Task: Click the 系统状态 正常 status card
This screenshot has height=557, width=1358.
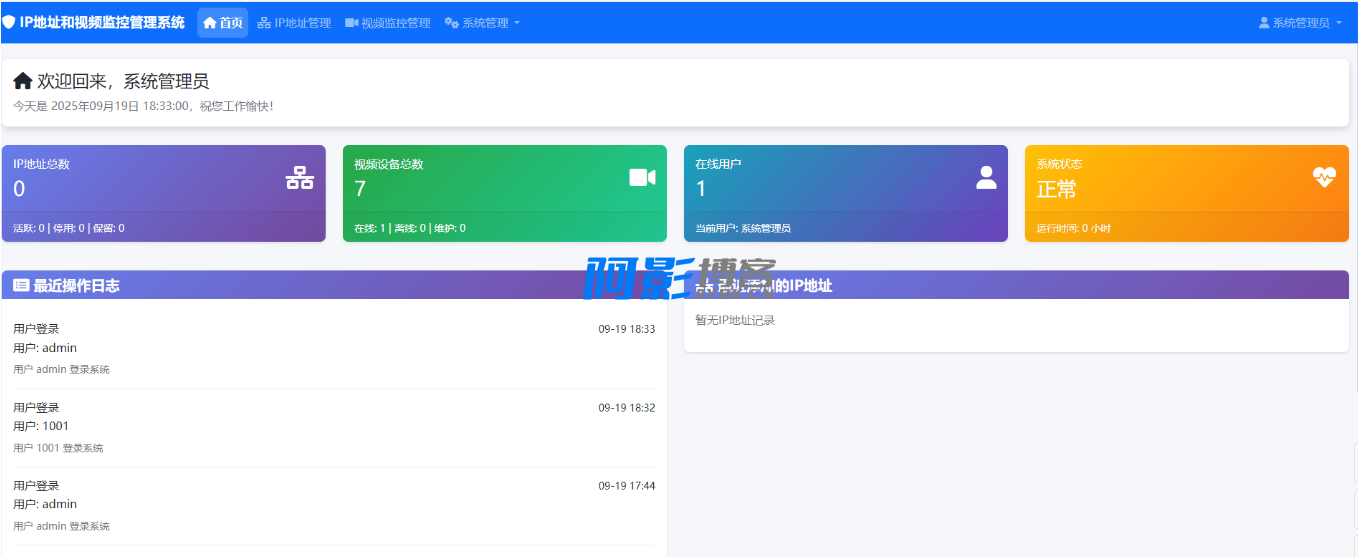Action: point(1186,193)
